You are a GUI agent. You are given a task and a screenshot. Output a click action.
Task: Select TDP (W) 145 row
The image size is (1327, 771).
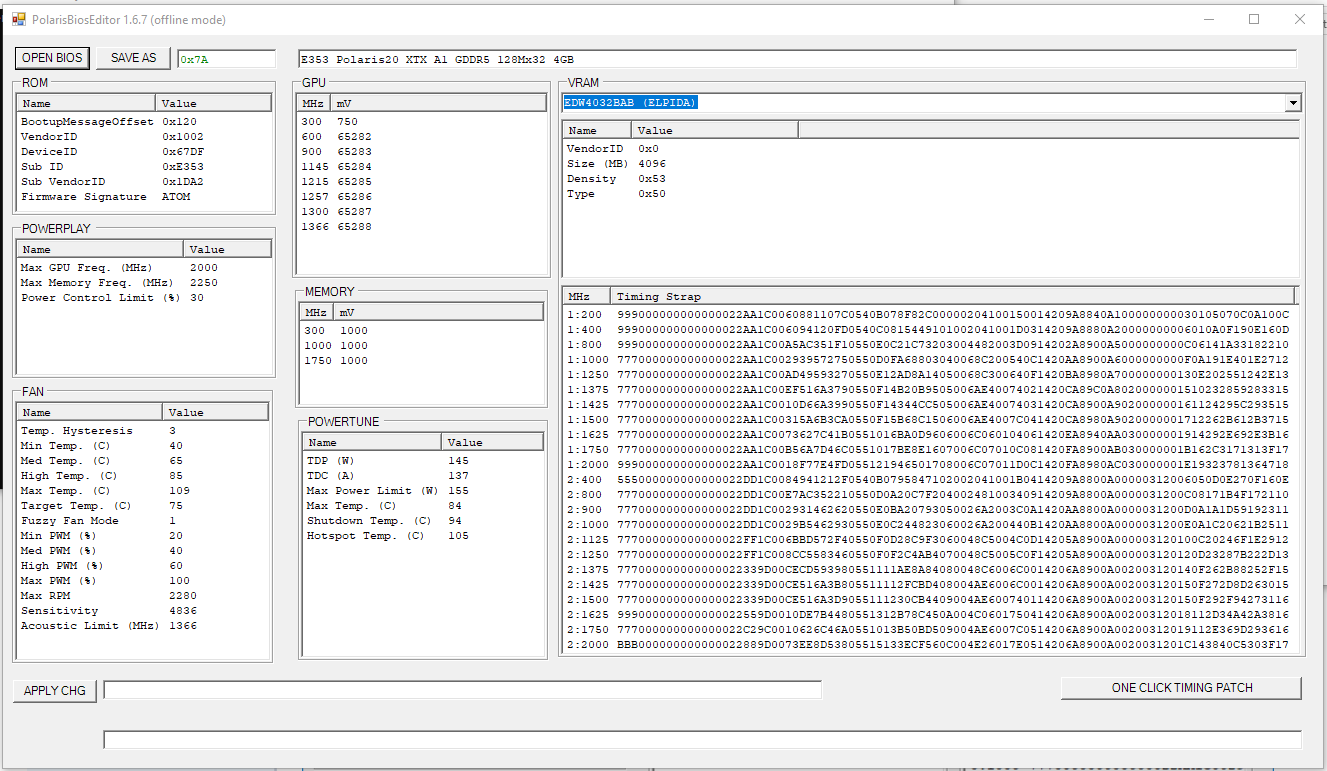point(423,461)
